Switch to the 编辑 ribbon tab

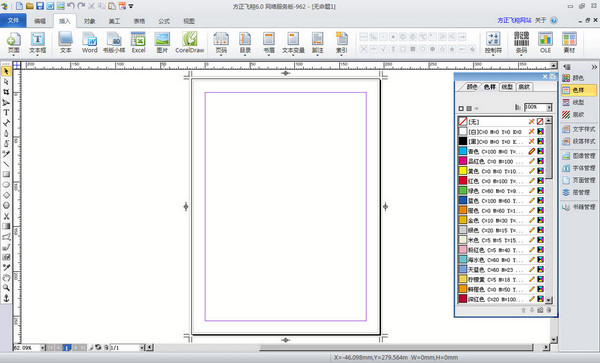pos(40,21)
